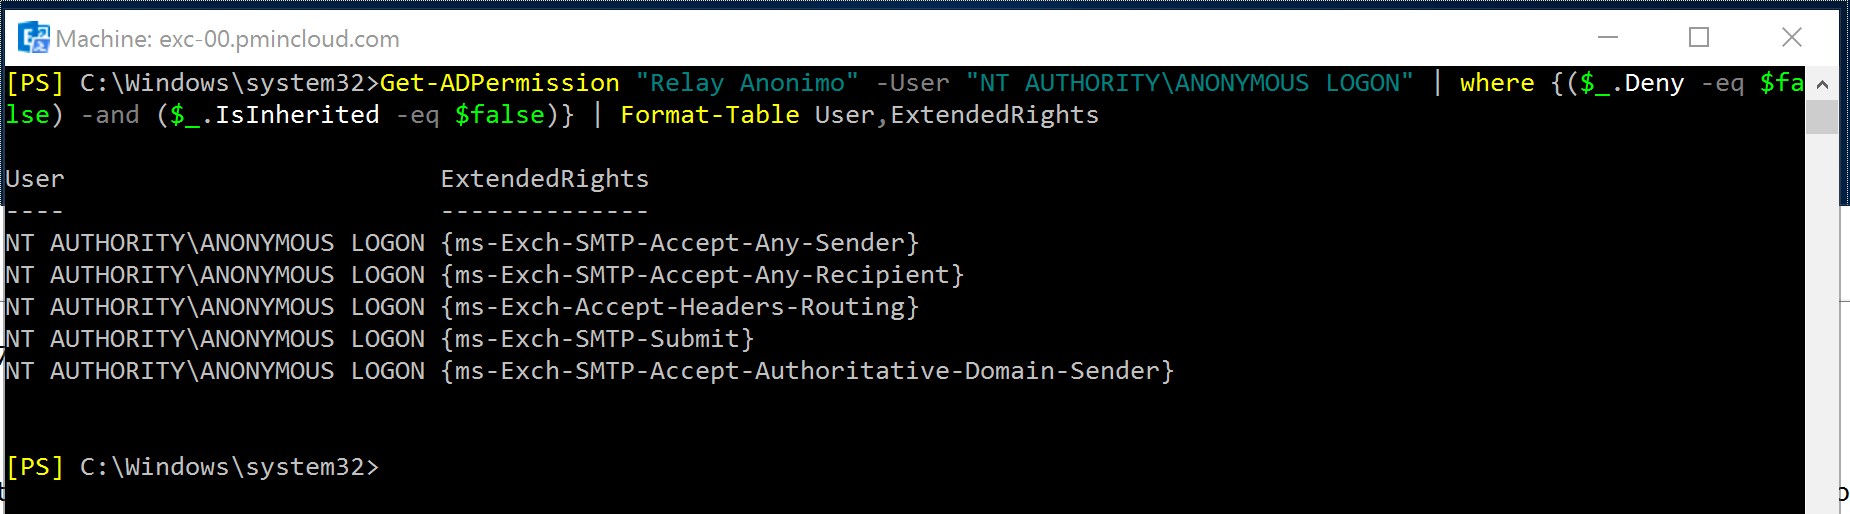Click the ms-Exch-SMTP-Accept-Authoritative-Domain-Sender entry

[x=807, y=371]
